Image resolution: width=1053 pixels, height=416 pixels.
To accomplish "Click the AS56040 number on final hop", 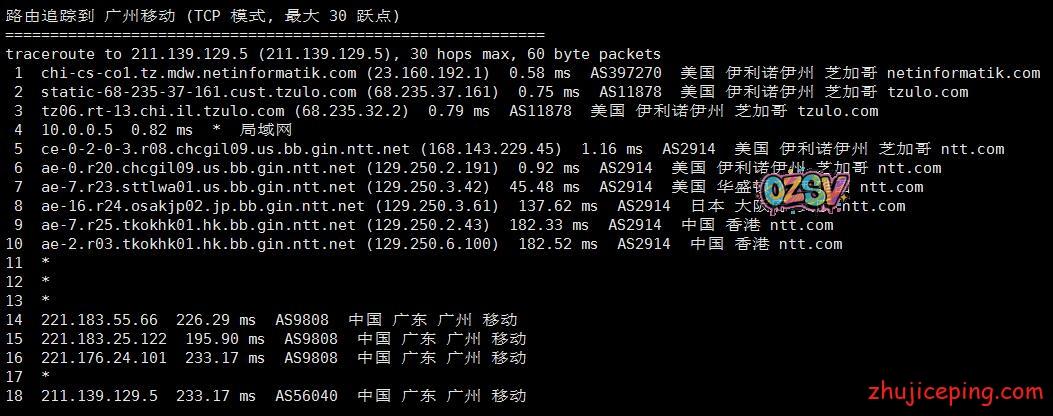I will point(306,396).
